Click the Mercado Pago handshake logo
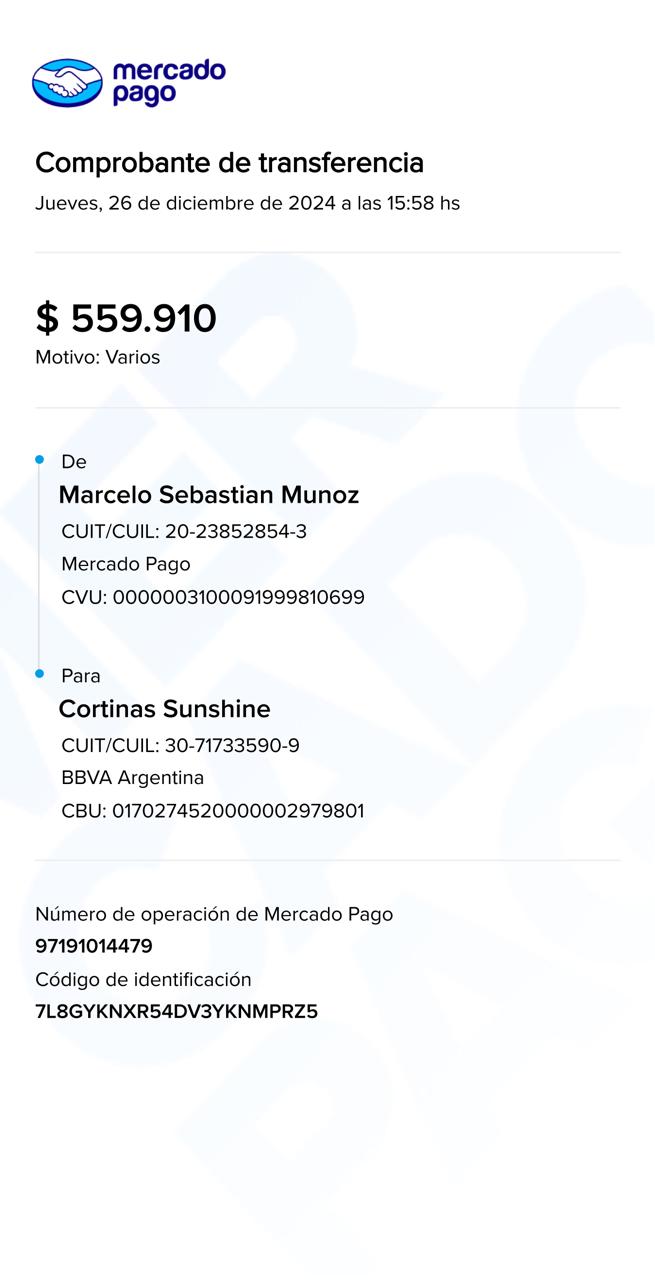 (67, 82)
